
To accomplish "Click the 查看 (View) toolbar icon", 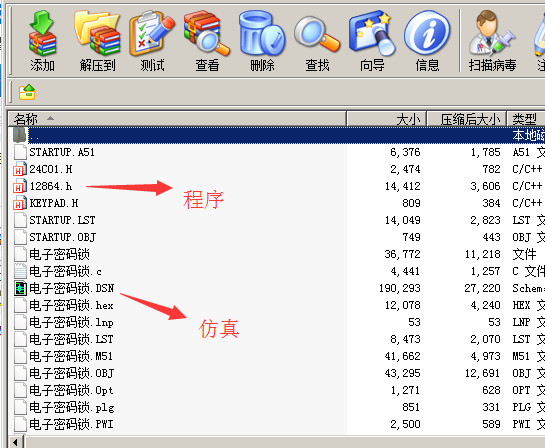I will (x=207, y=41).
